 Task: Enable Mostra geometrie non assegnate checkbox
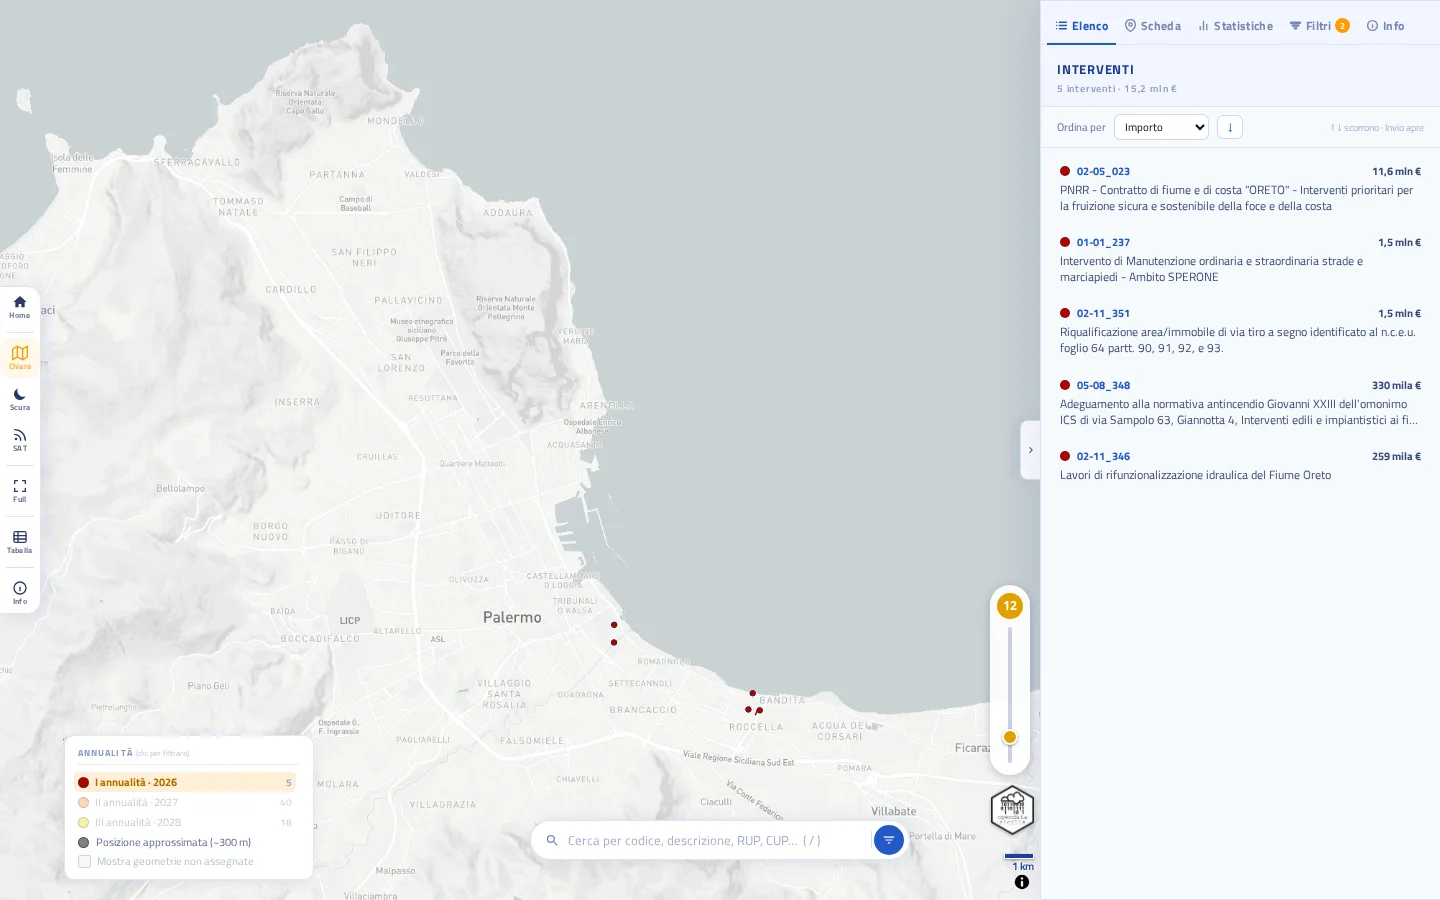coord(84,862)
